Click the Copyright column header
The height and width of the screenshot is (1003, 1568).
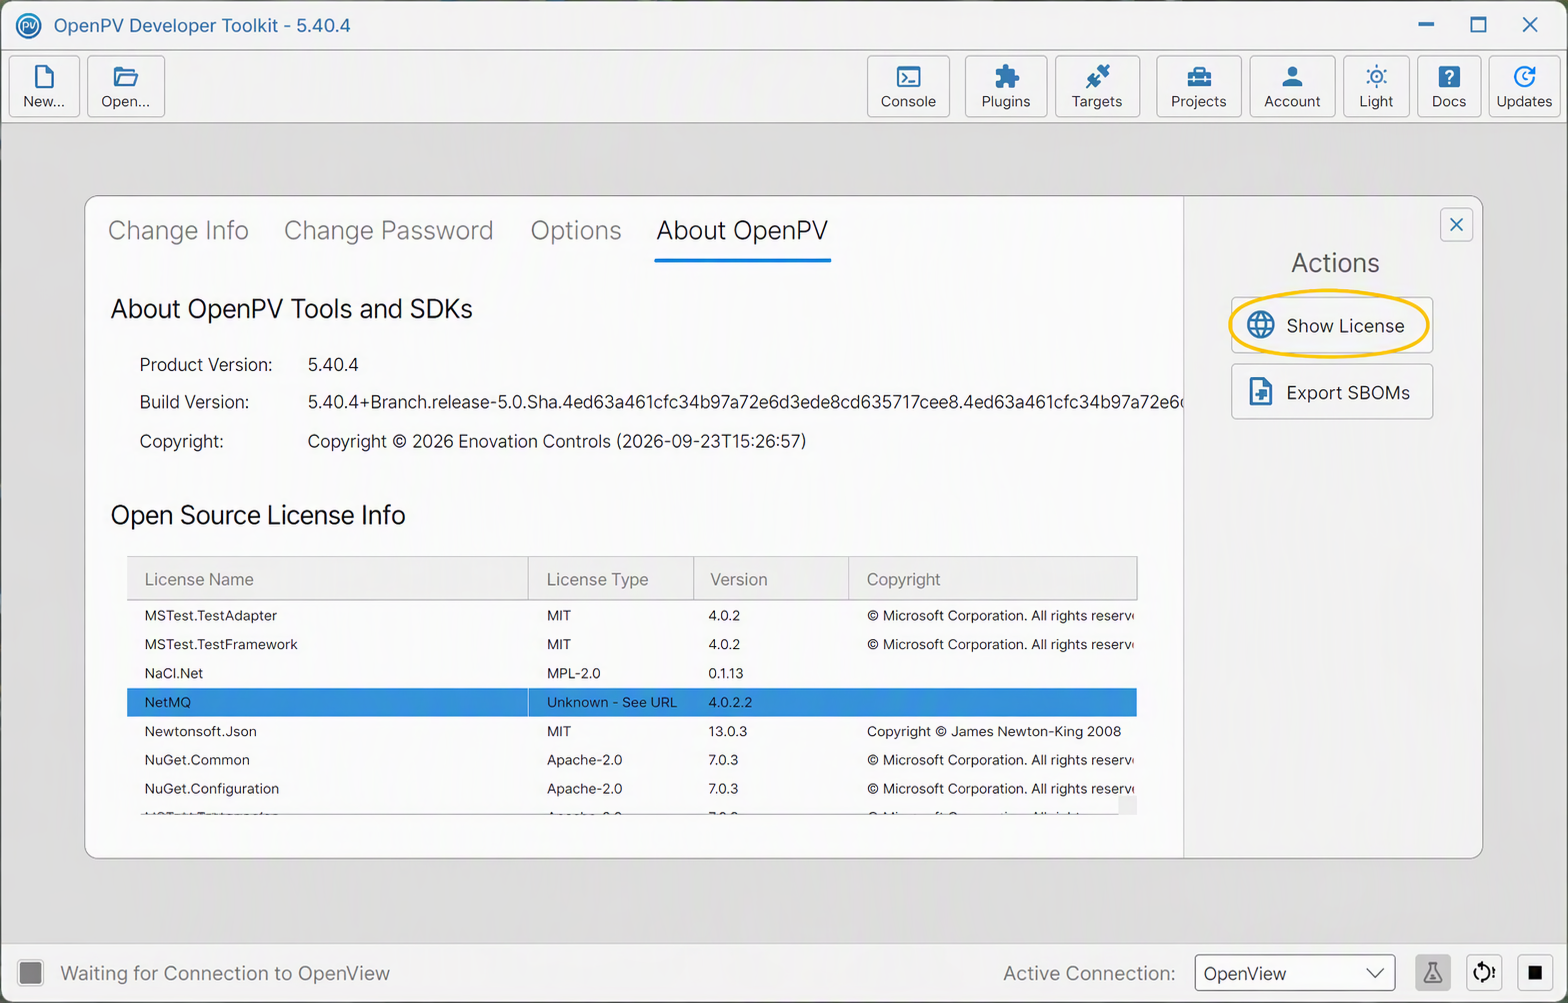tap(992, 579)
